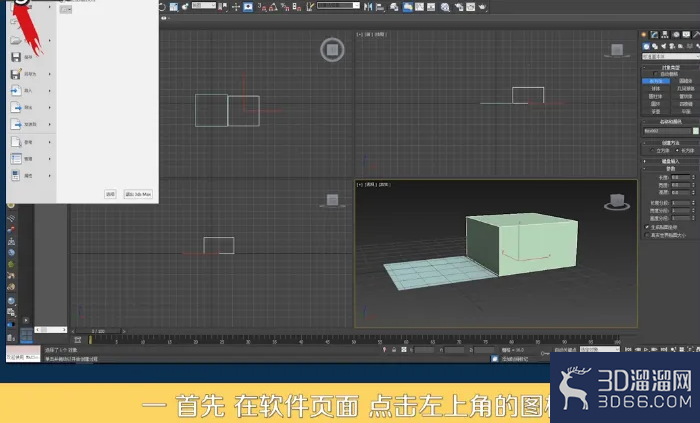Click the Length (长度) spinner arrows
This screenshot has height=423, width=700.
693,177
